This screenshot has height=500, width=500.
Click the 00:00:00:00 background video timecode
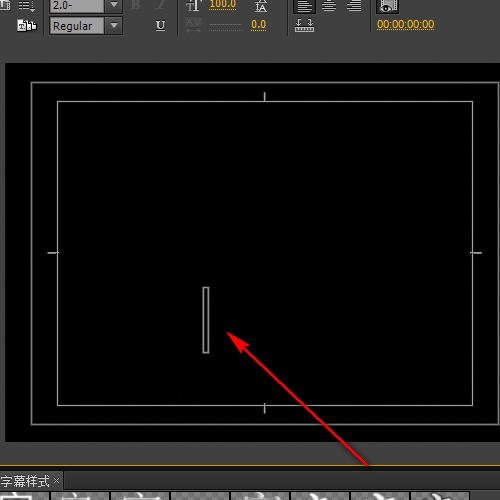point(405,25)
